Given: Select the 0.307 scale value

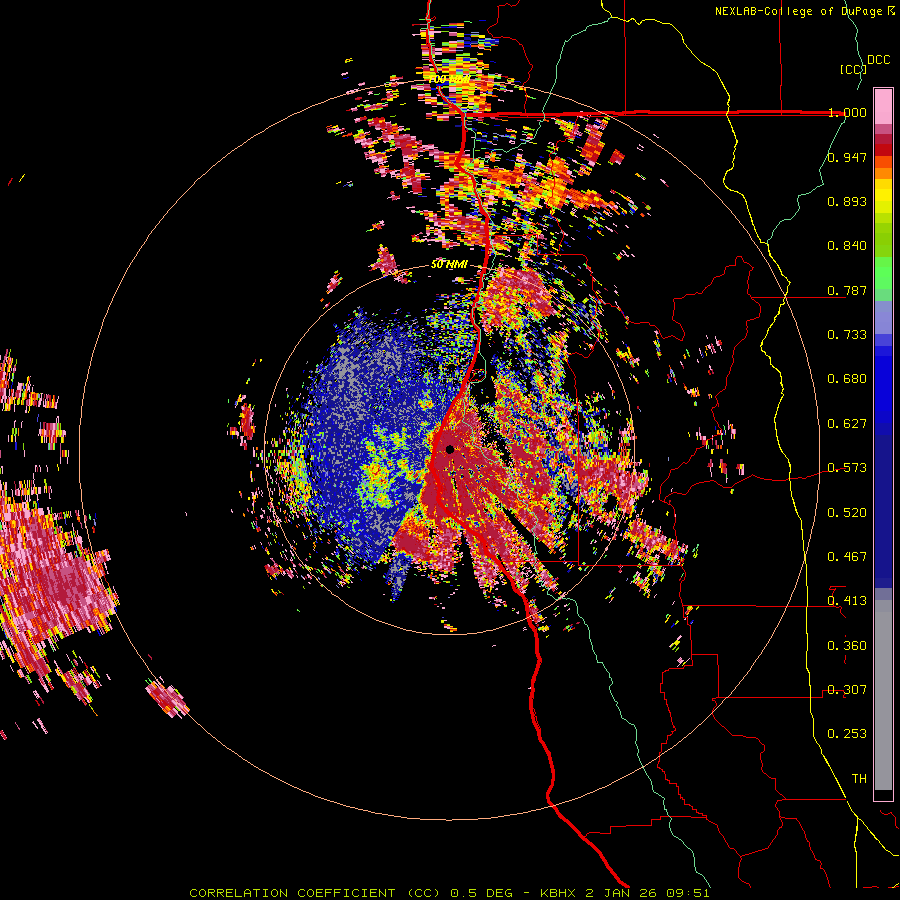Looking at the screenshot, I should tap(847, 690).
